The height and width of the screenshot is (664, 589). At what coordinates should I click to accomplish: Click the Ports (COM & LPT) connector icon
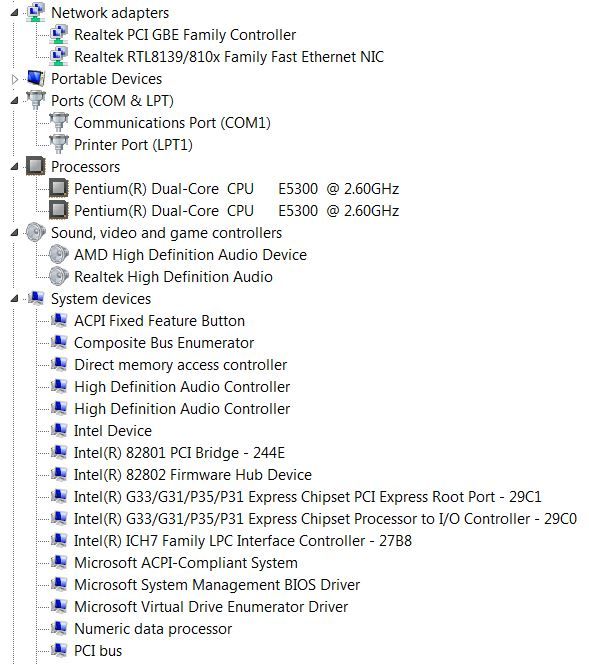[x=35, y=100]
